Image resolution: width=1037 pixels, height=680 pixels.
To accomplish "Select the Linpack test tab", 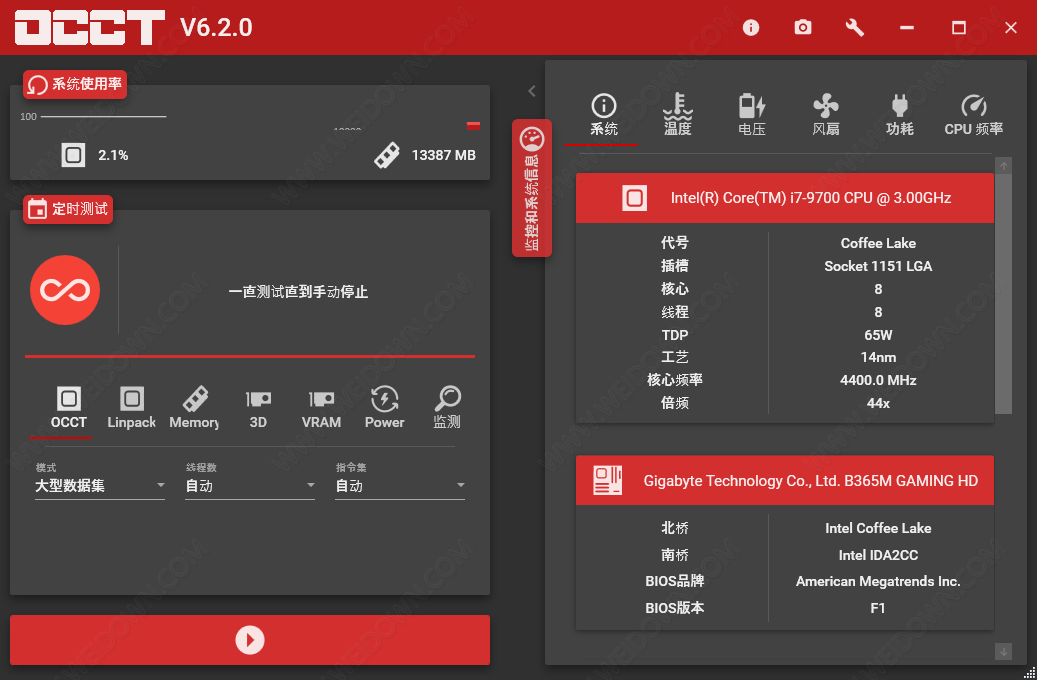I will (x=132, y=409).
